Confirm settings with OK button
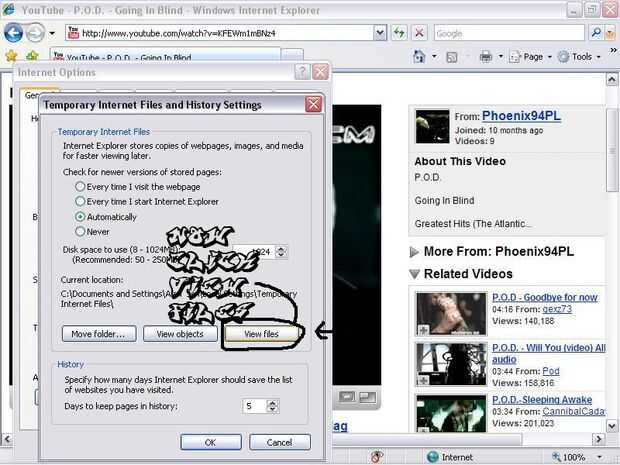 coord(211,442)
